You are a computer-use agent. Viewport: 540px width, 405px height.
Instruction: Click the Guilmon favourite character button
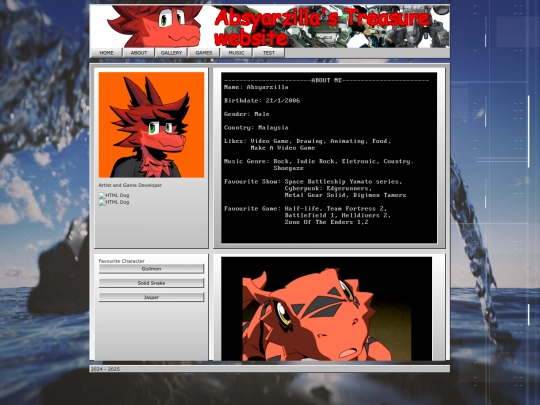[x=151, y=269]
